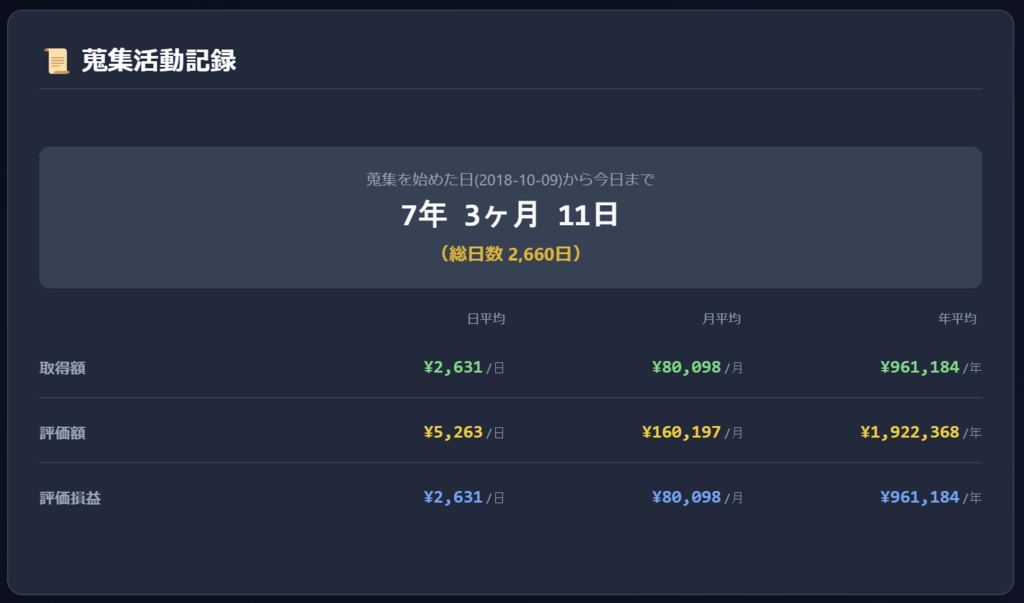Click the start date 2018-10-09 text
Viewport: 1024px width, 603px height.
tap(512, 177)
